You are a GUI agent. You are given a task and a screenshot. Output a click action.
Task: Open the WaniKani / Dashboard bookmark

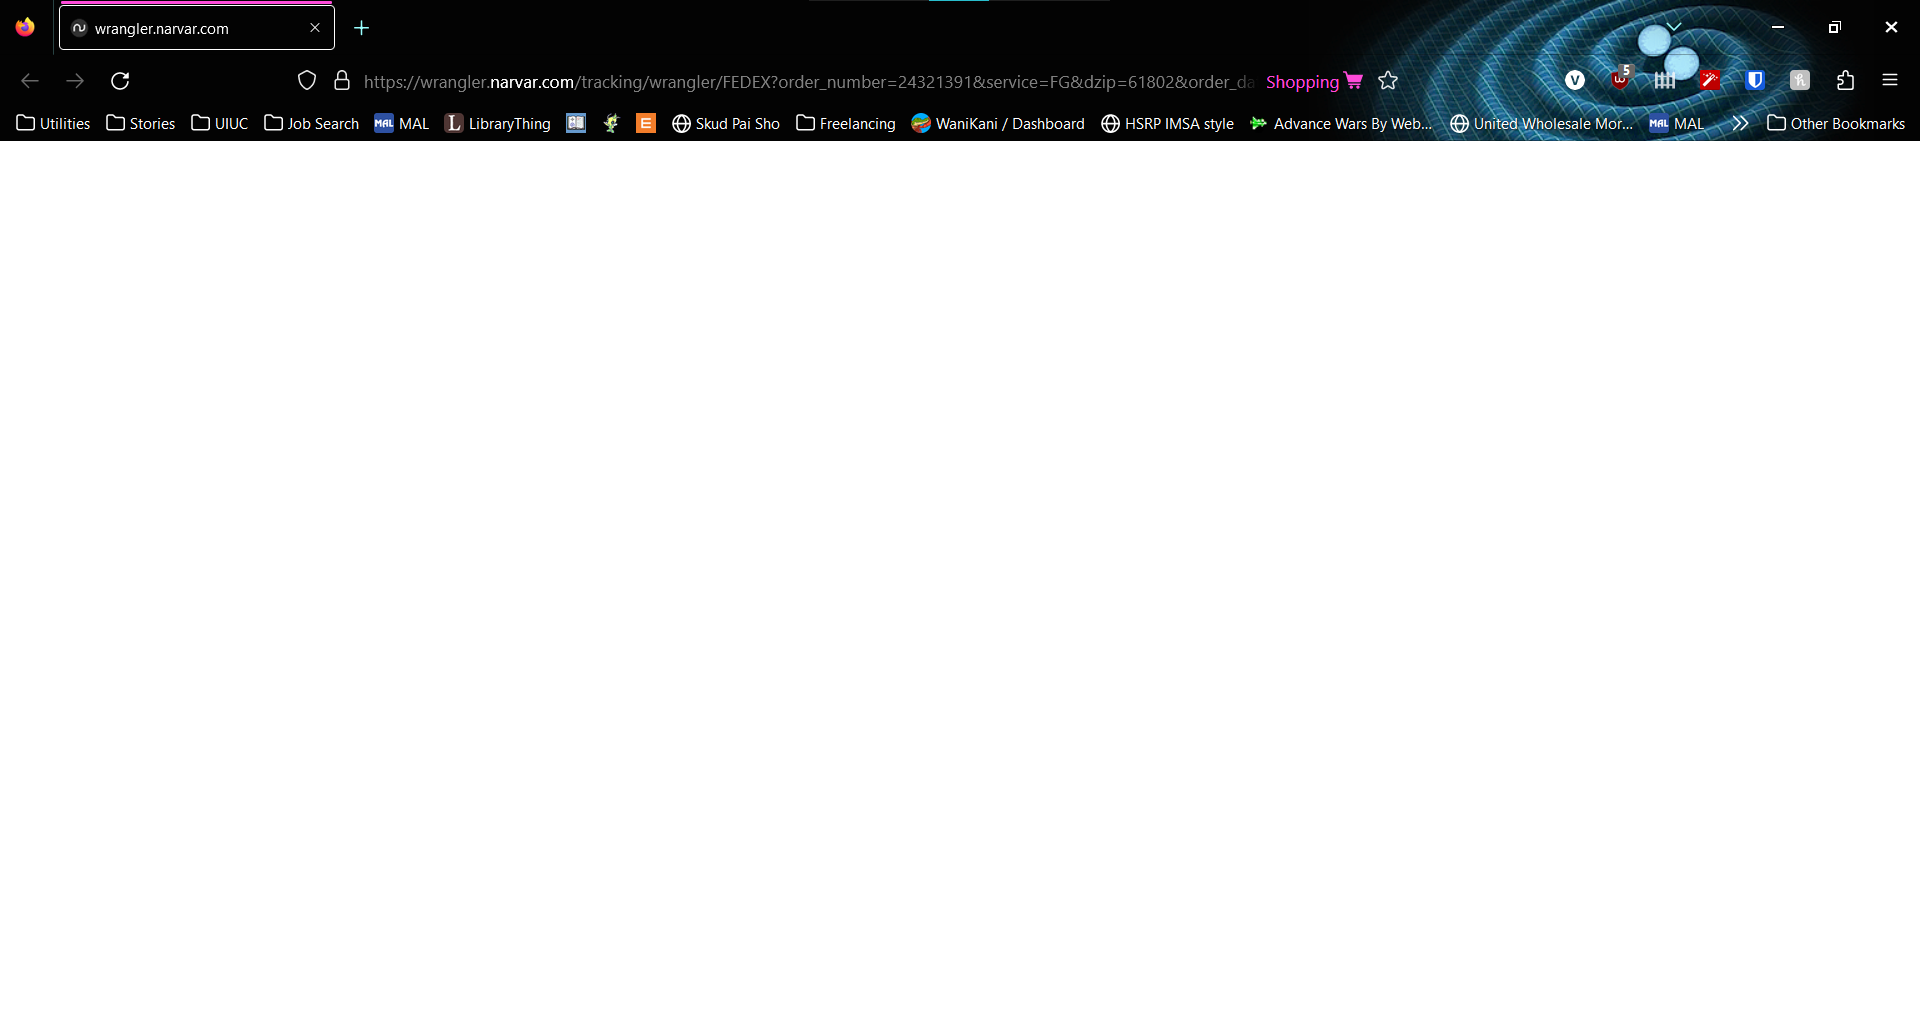tap(997, 123)
